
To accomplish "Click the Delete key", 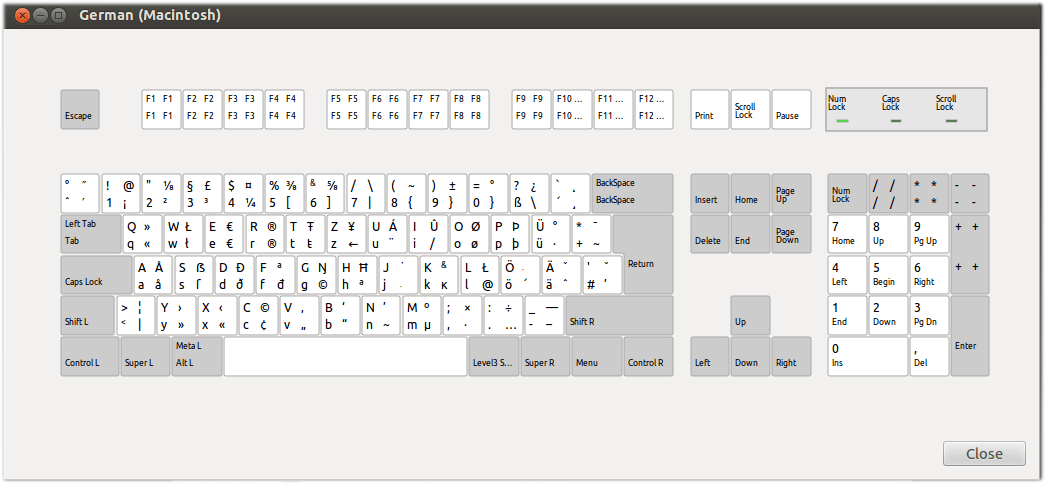I will click(710, 234).
